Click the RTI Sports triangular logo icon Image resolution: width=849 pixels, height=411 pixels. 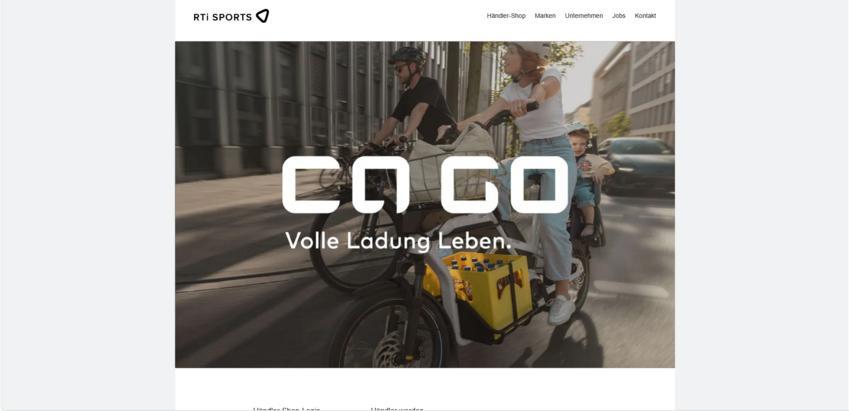coord(262,16)
